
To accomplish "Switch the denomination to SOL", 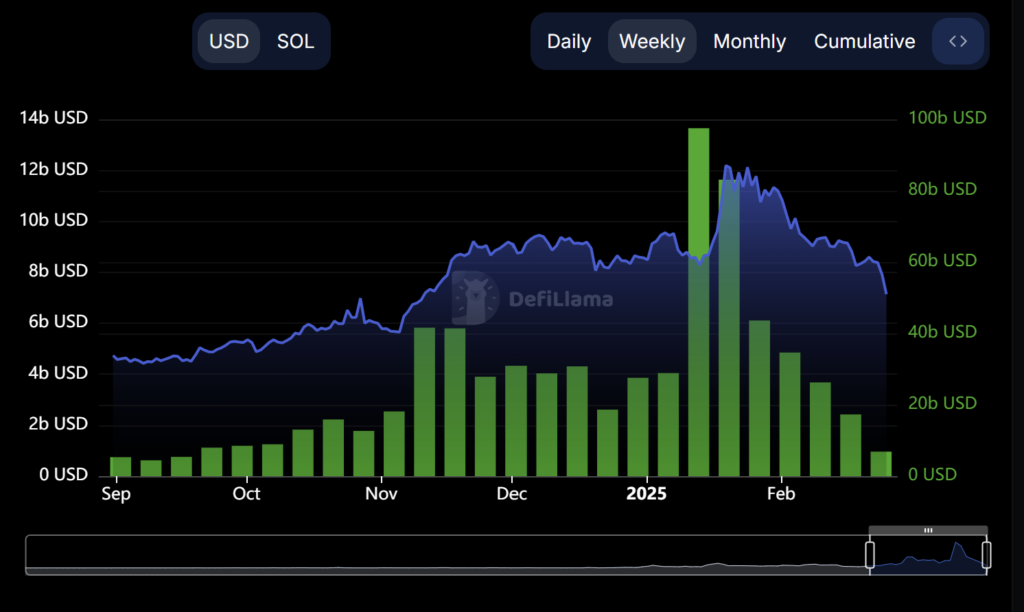I will click(x=295, y=41).
